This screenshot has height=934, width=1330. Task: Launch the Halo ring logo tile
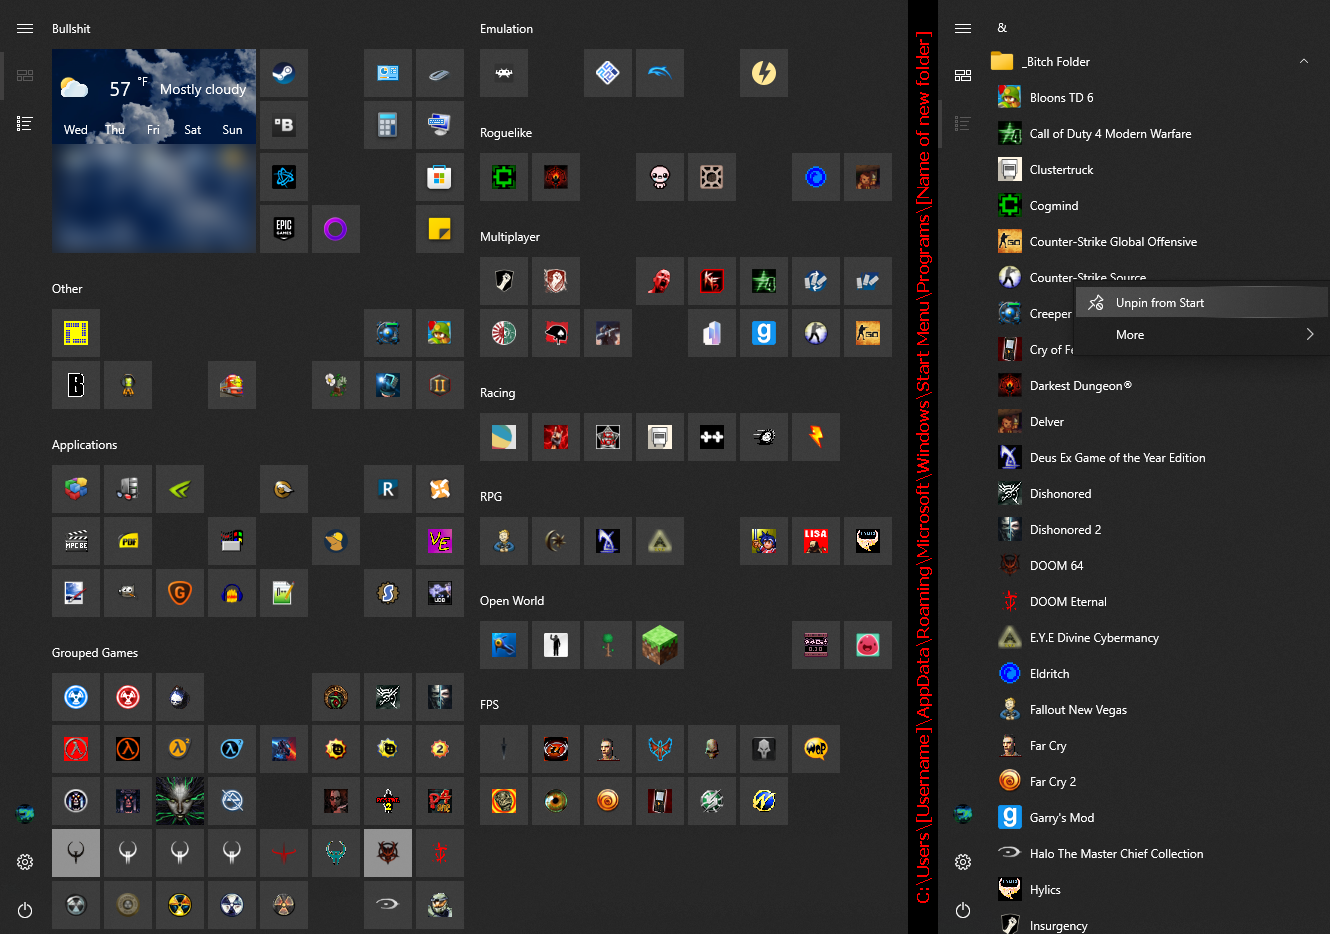[388, 905]
